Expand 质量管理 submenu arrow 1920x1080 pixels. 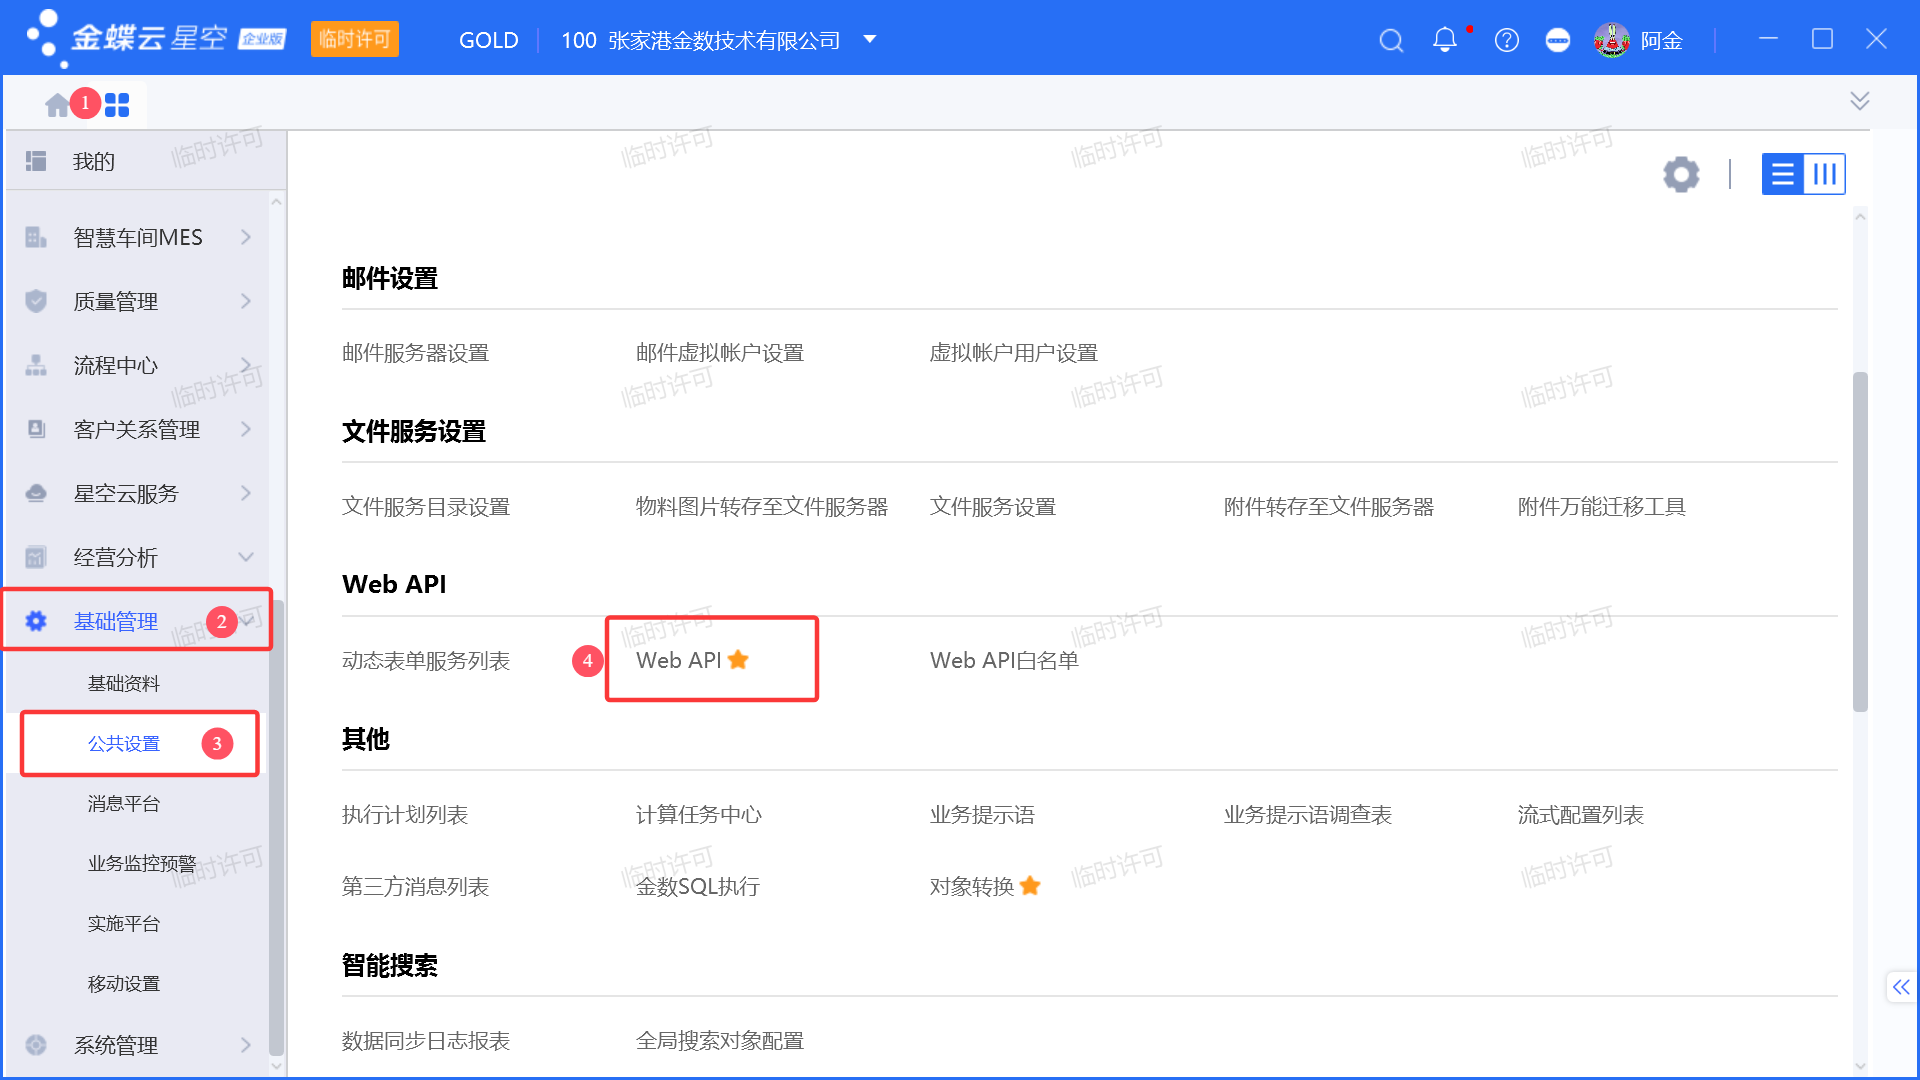tap(246, 301)
